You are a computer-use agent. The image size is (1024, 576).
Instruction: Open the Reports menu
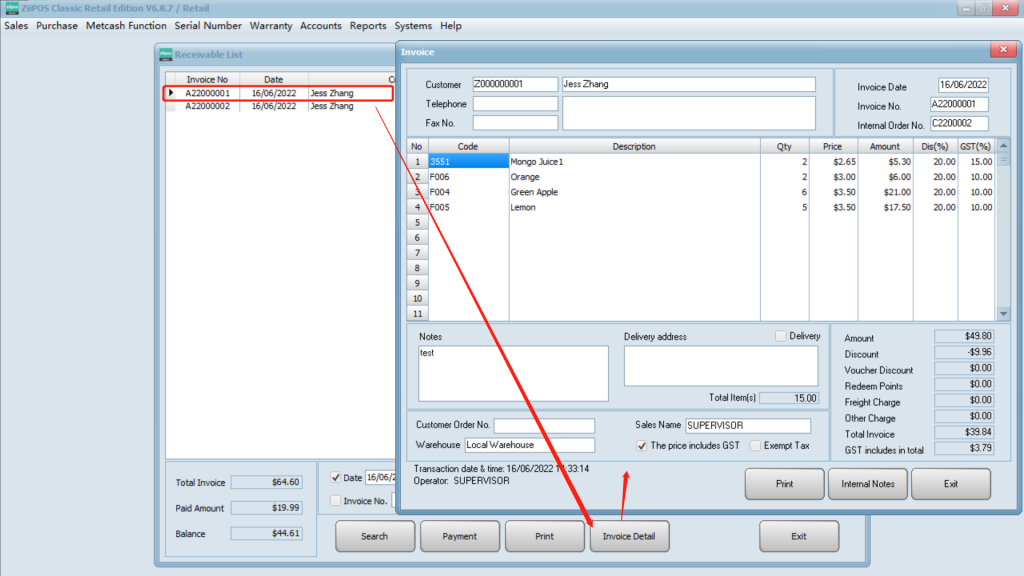coord(368,26)
